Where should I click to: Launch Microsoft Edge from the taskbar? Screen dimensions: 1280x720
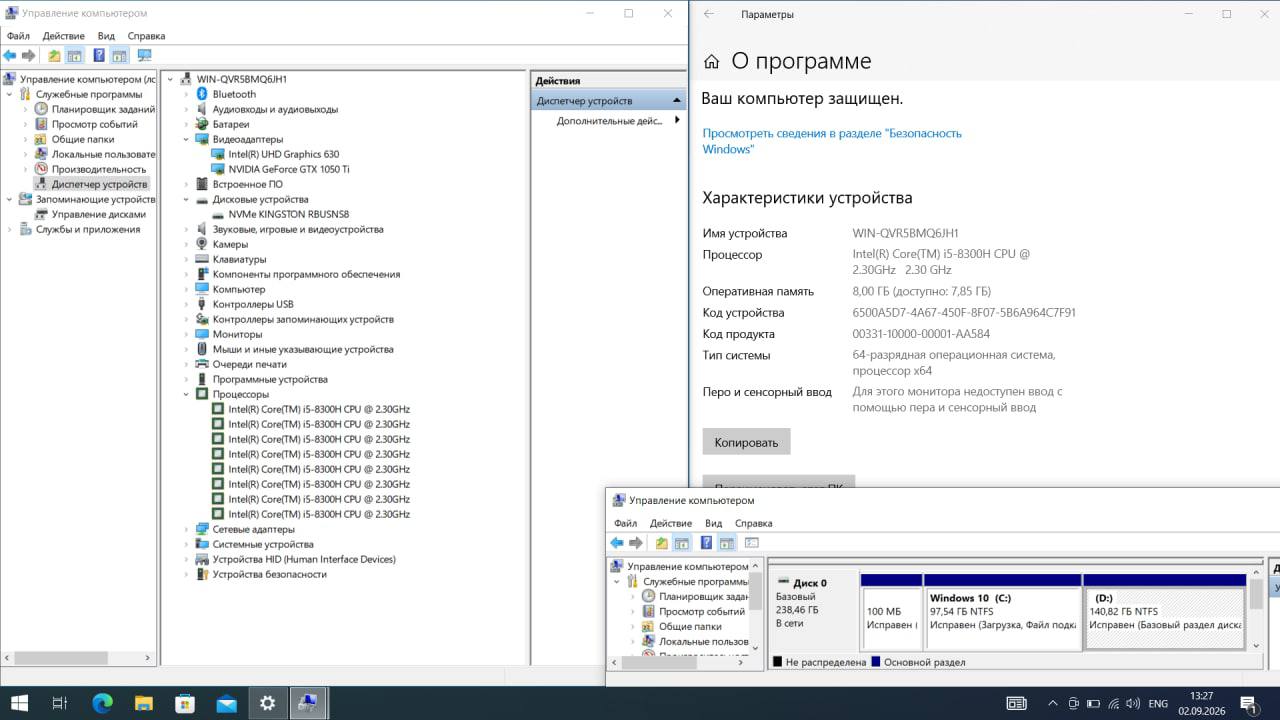[102, 703]
